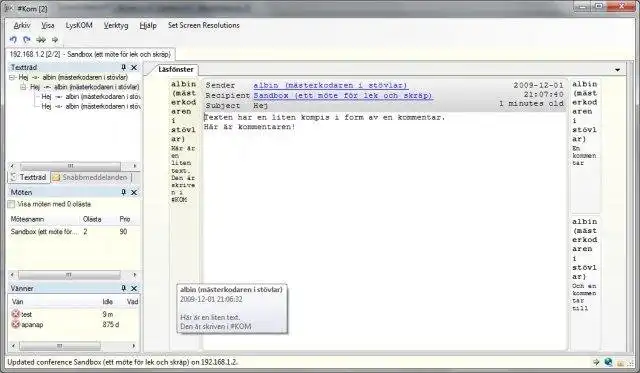Viewport: 640px width, 373px height.
Task: Select friend row test
Action: 73,314
